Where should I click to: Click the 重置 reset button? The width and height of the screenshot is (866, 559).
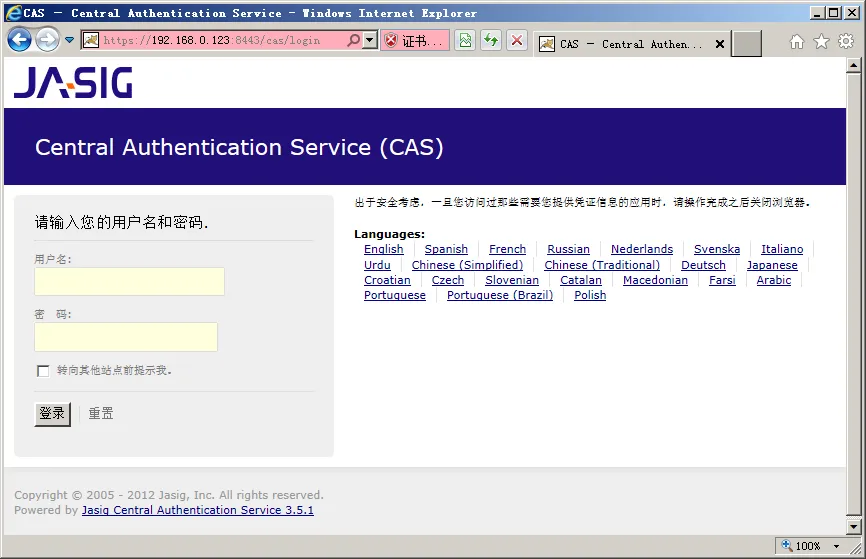(x=101, y=413)
